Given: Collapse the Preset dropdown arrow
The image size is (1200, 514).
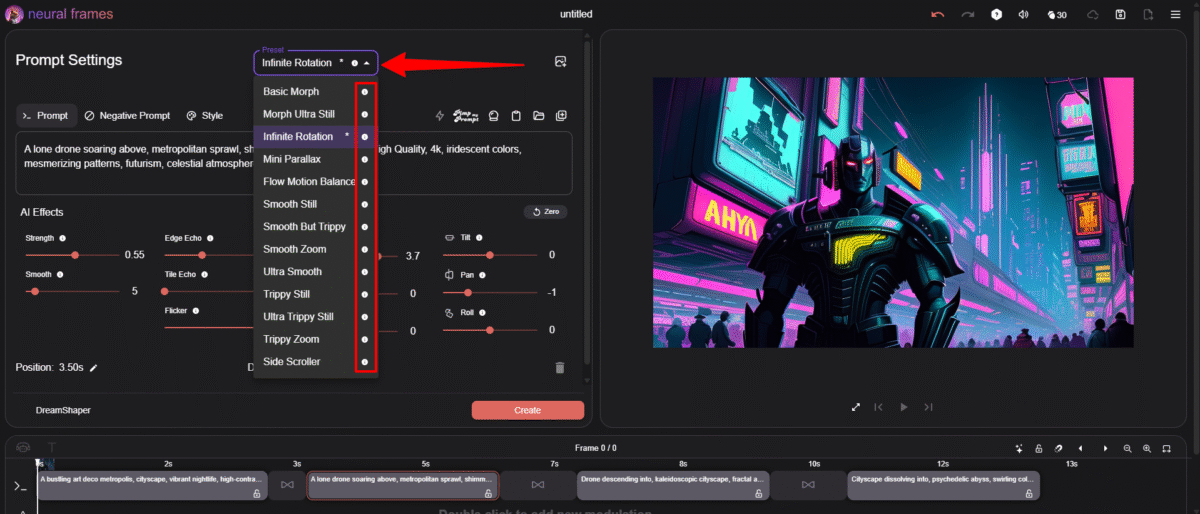Looking at the screenshot, I should 367,63.
